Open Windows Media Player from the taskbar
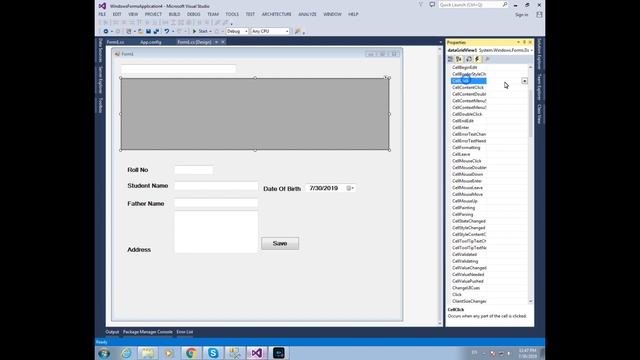The image size is (640, 360). [x=169, y=353]
